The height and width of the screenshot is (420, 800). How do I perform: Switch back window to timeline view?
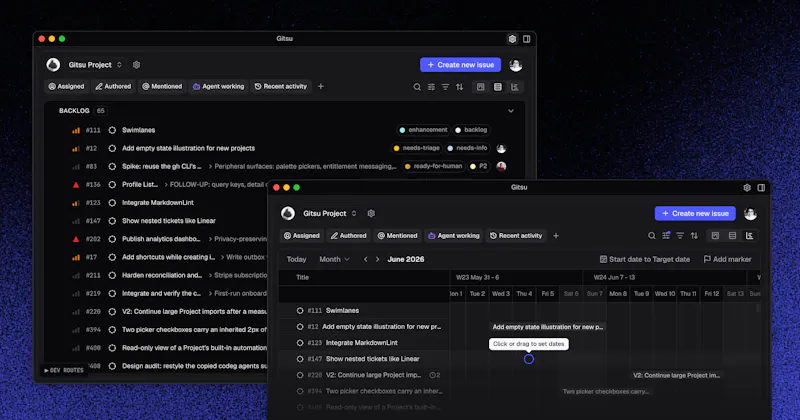[515, 87]
